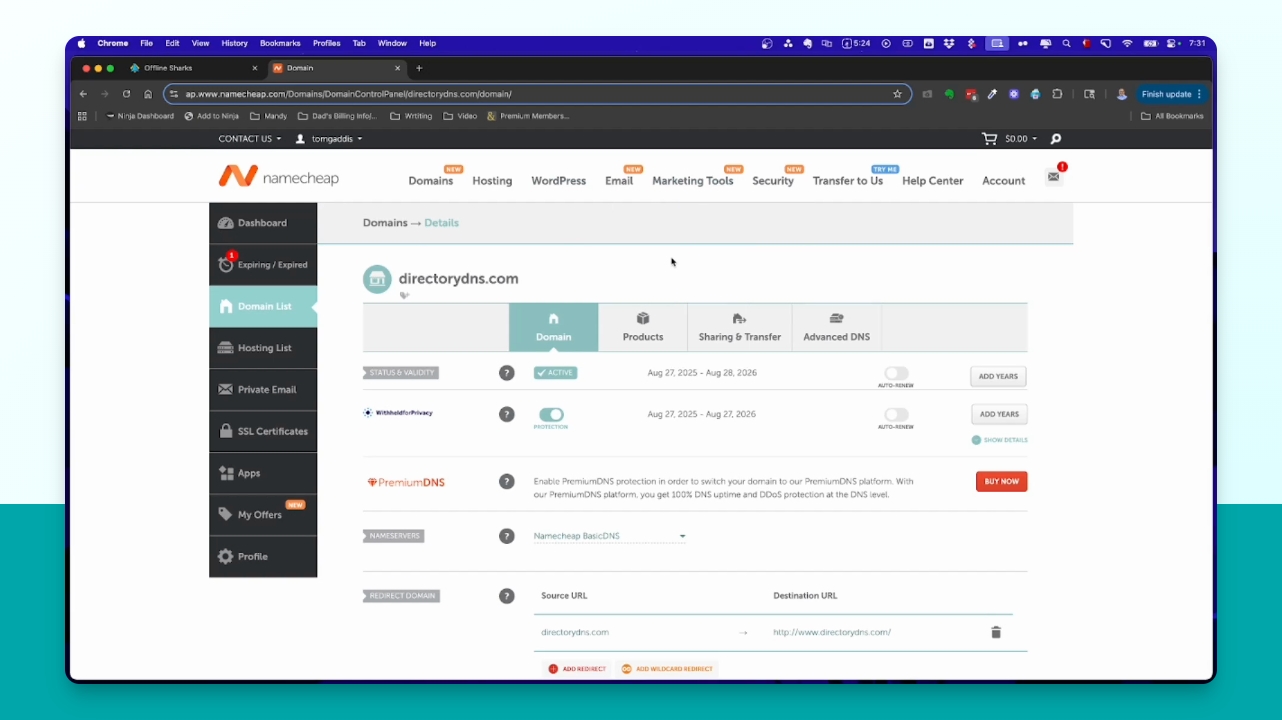Click help icon beside Status & Validity
The width and height of the screenshot is (1282, 720).
[507, 373]
